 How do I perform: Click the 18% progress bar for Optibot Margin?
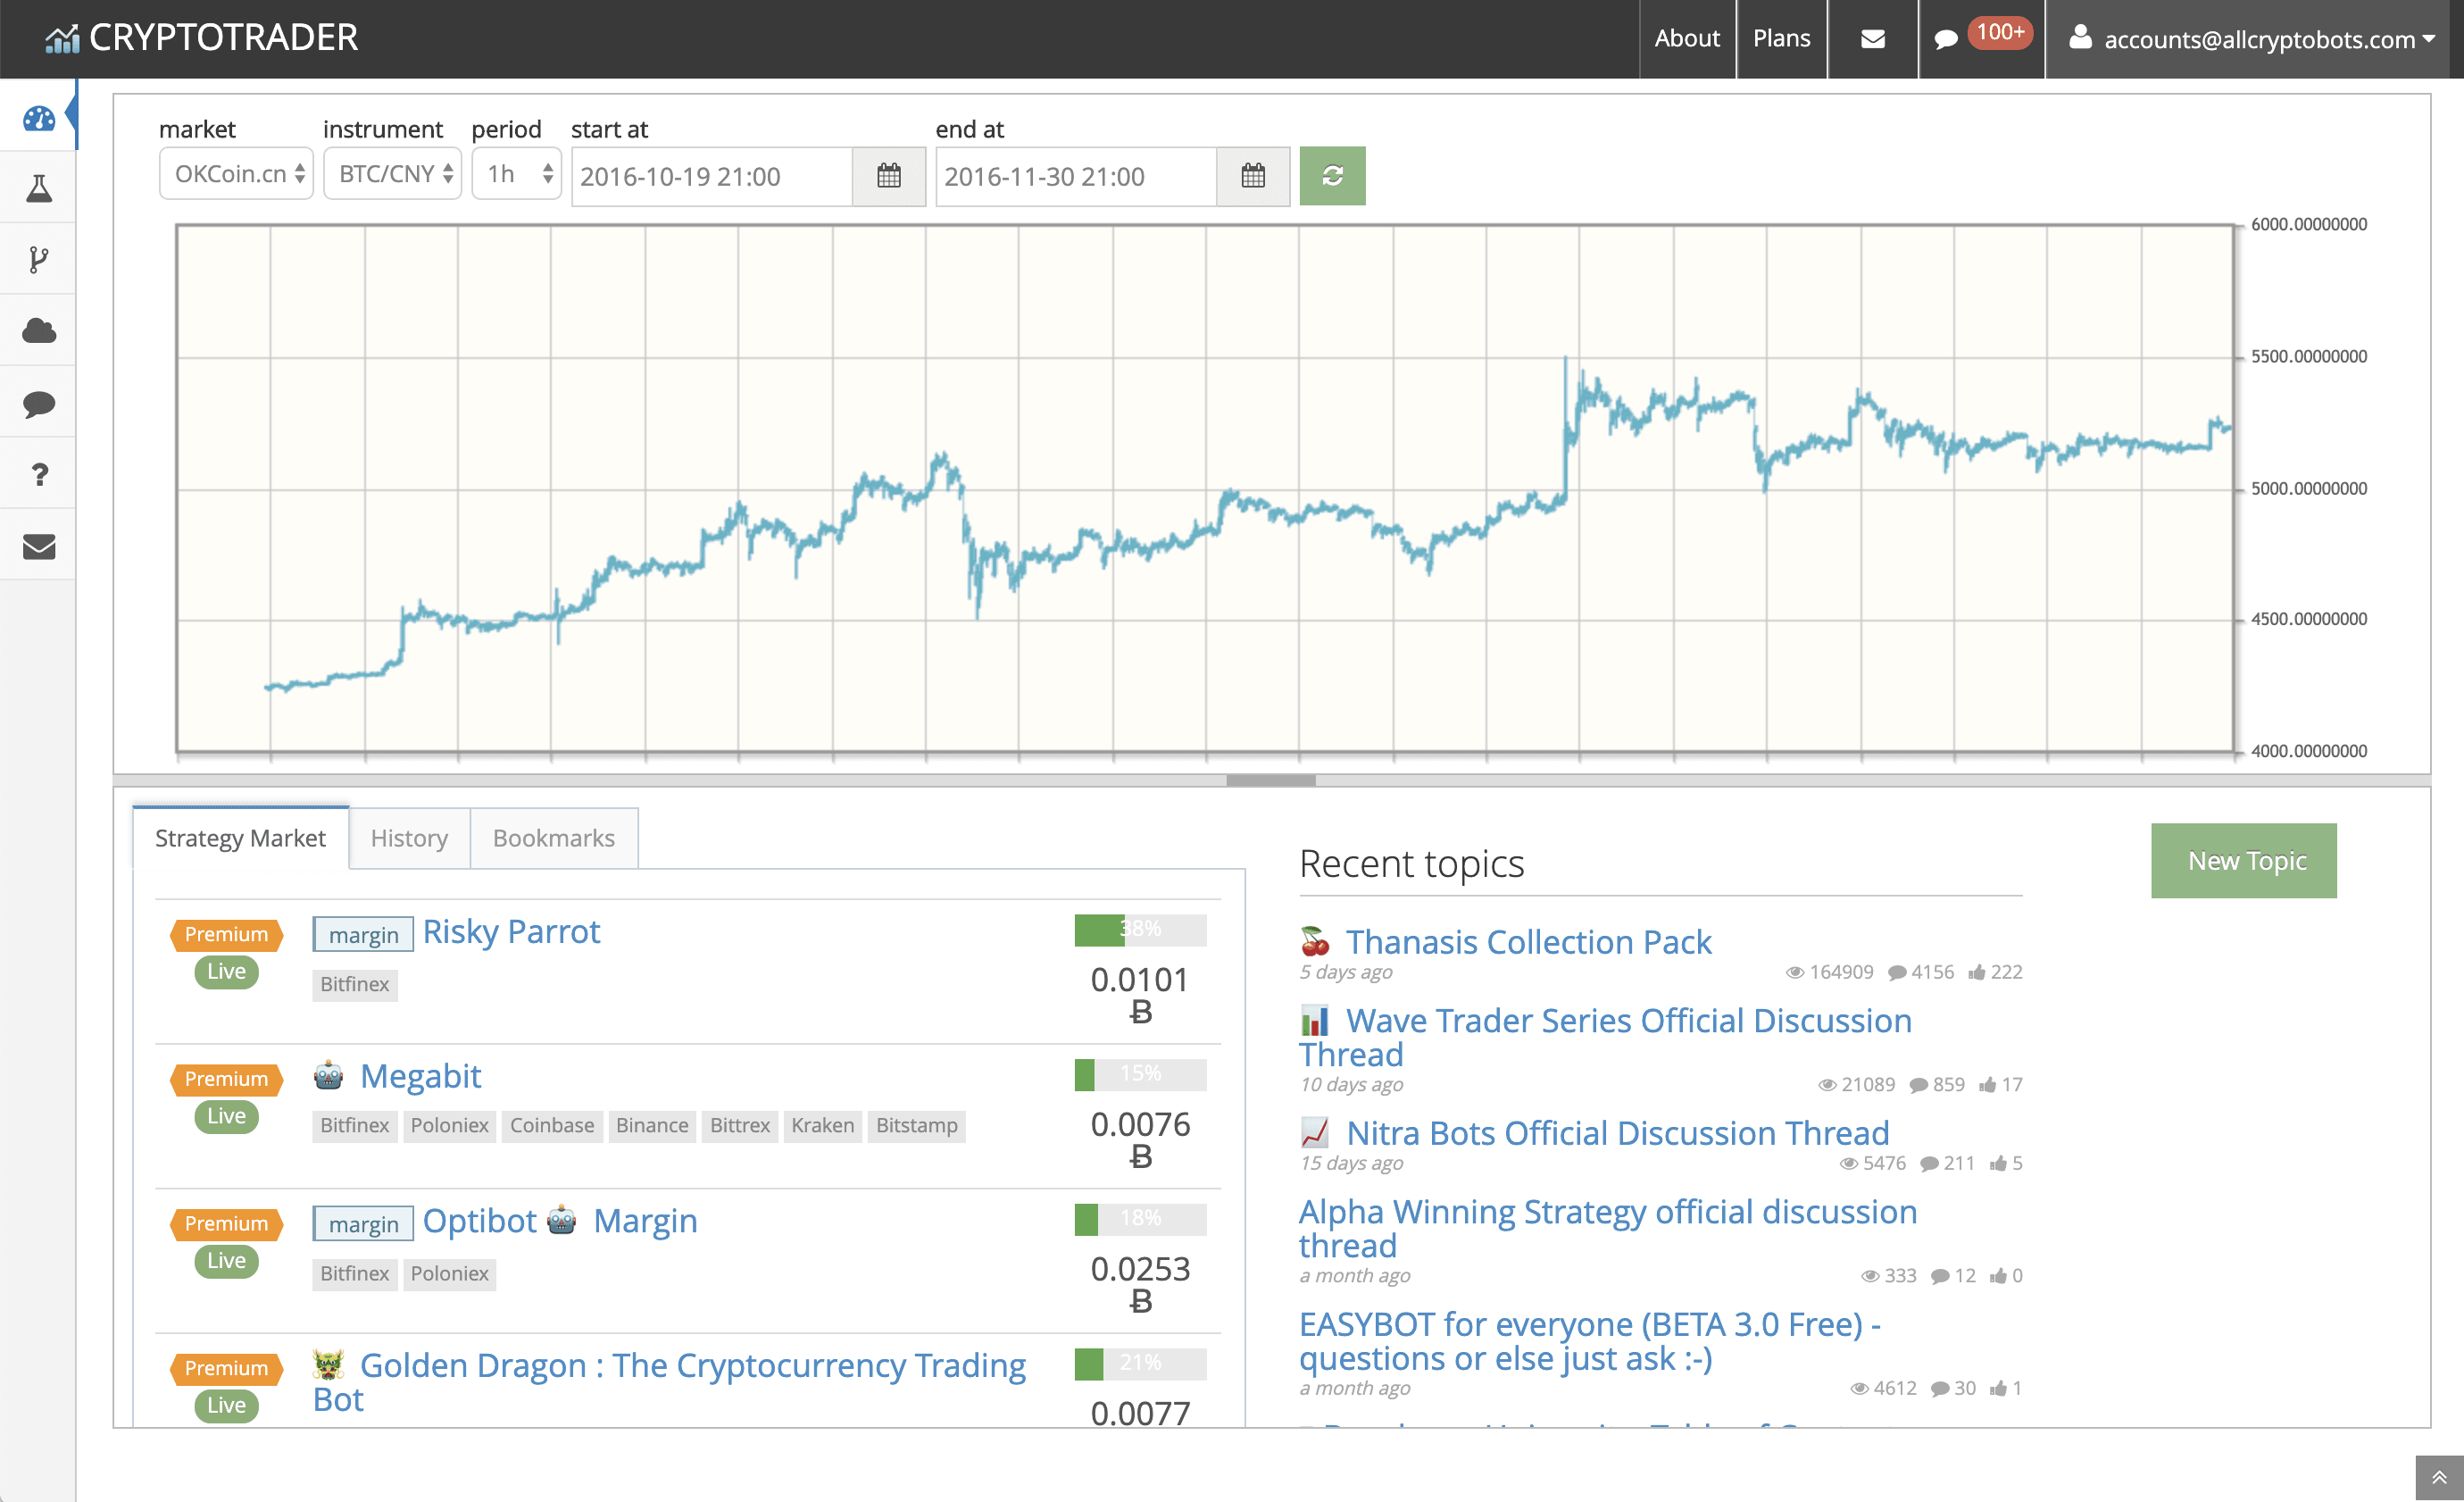point(1140,1219)
